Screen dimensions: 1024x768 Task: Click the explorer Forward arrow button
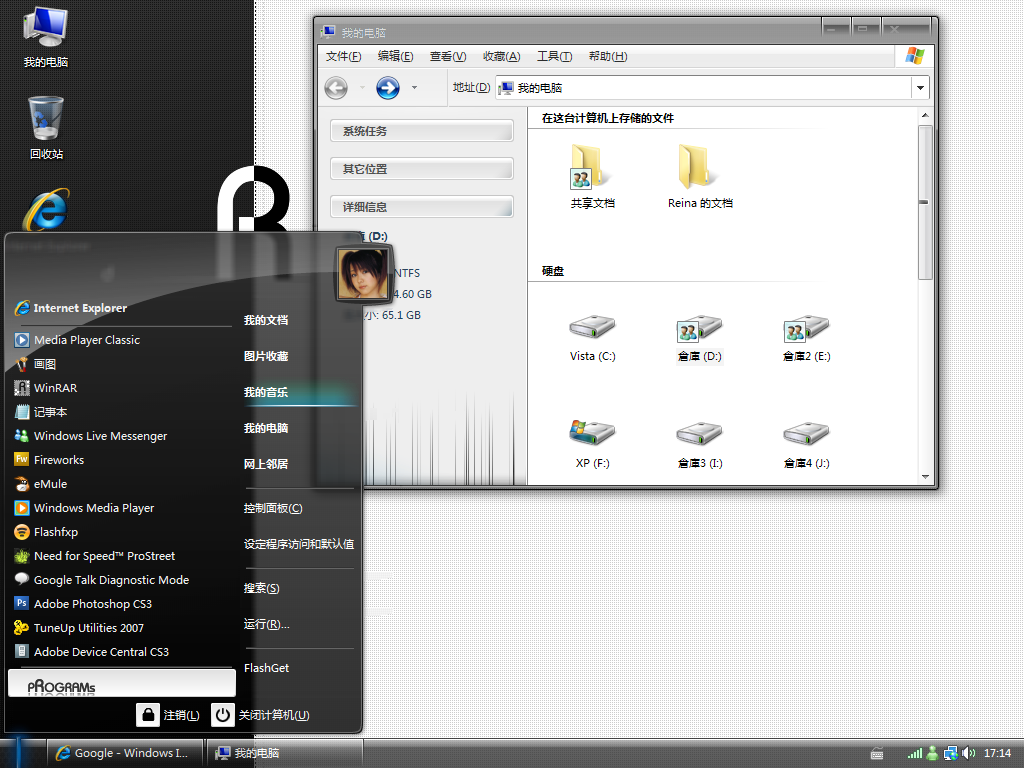pos(388,88)
